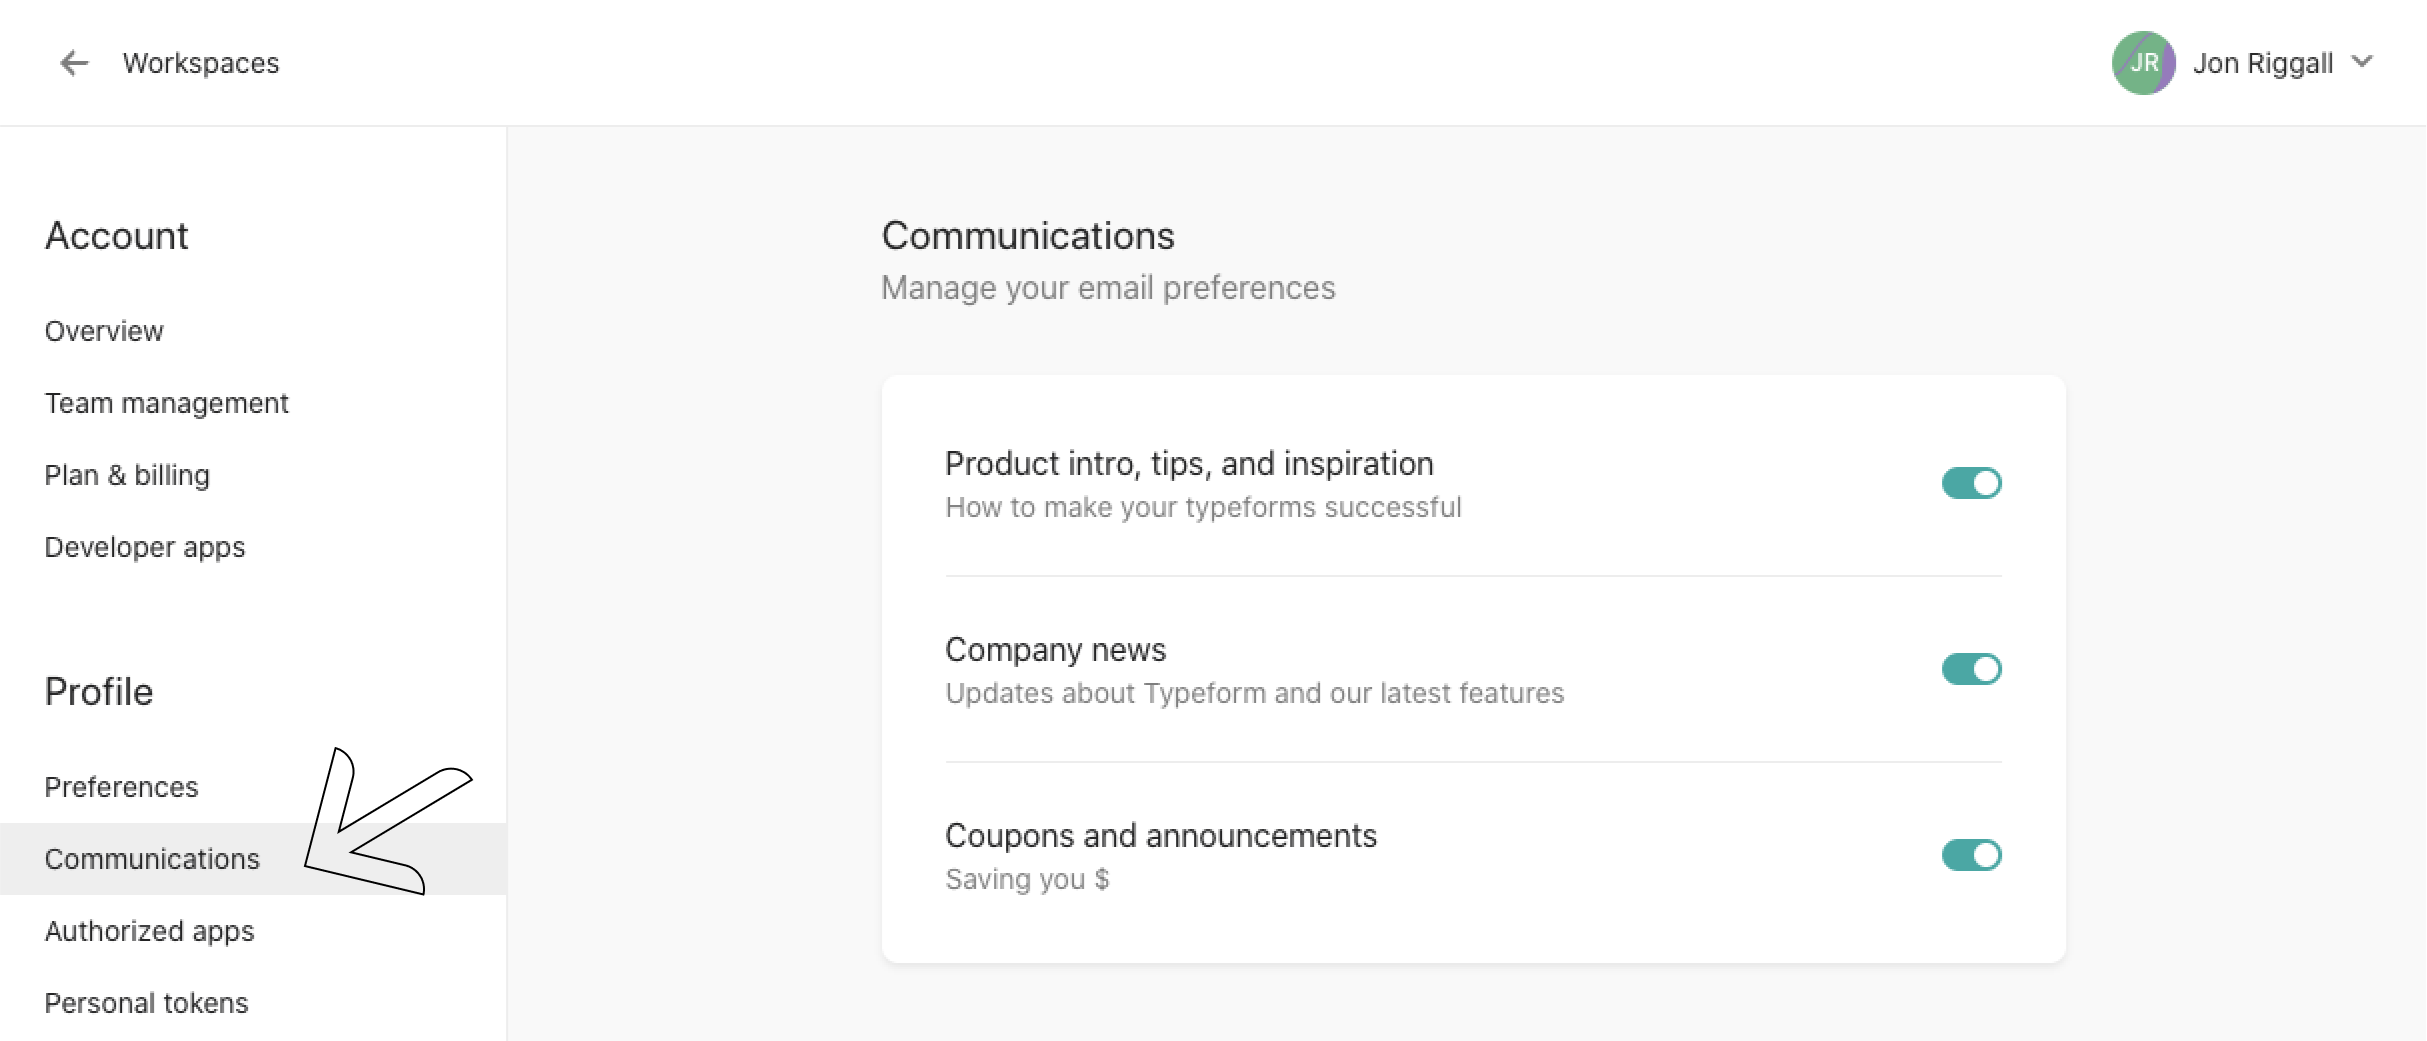Open Developer apps settings
This screenshot has width=2427, height=1041.
[144, 547]
